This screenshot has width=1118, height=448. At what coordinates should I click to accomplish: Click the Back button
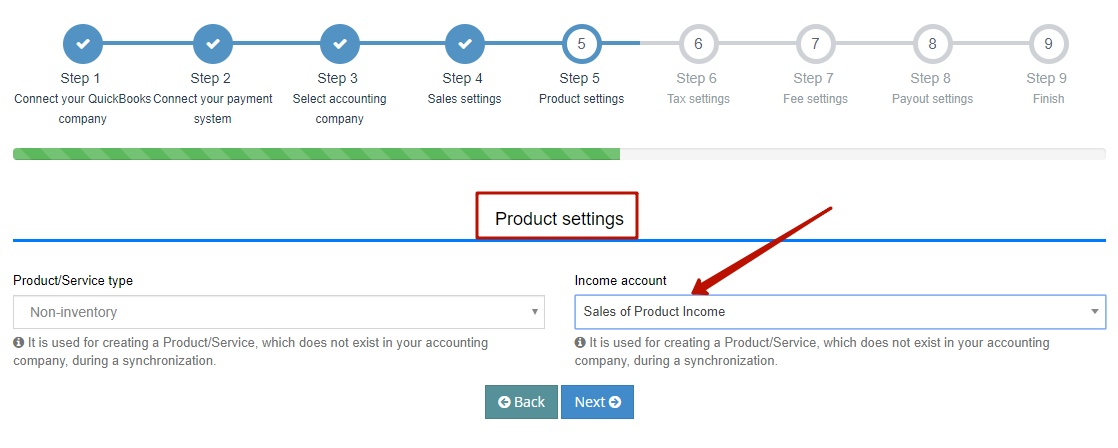521,402
